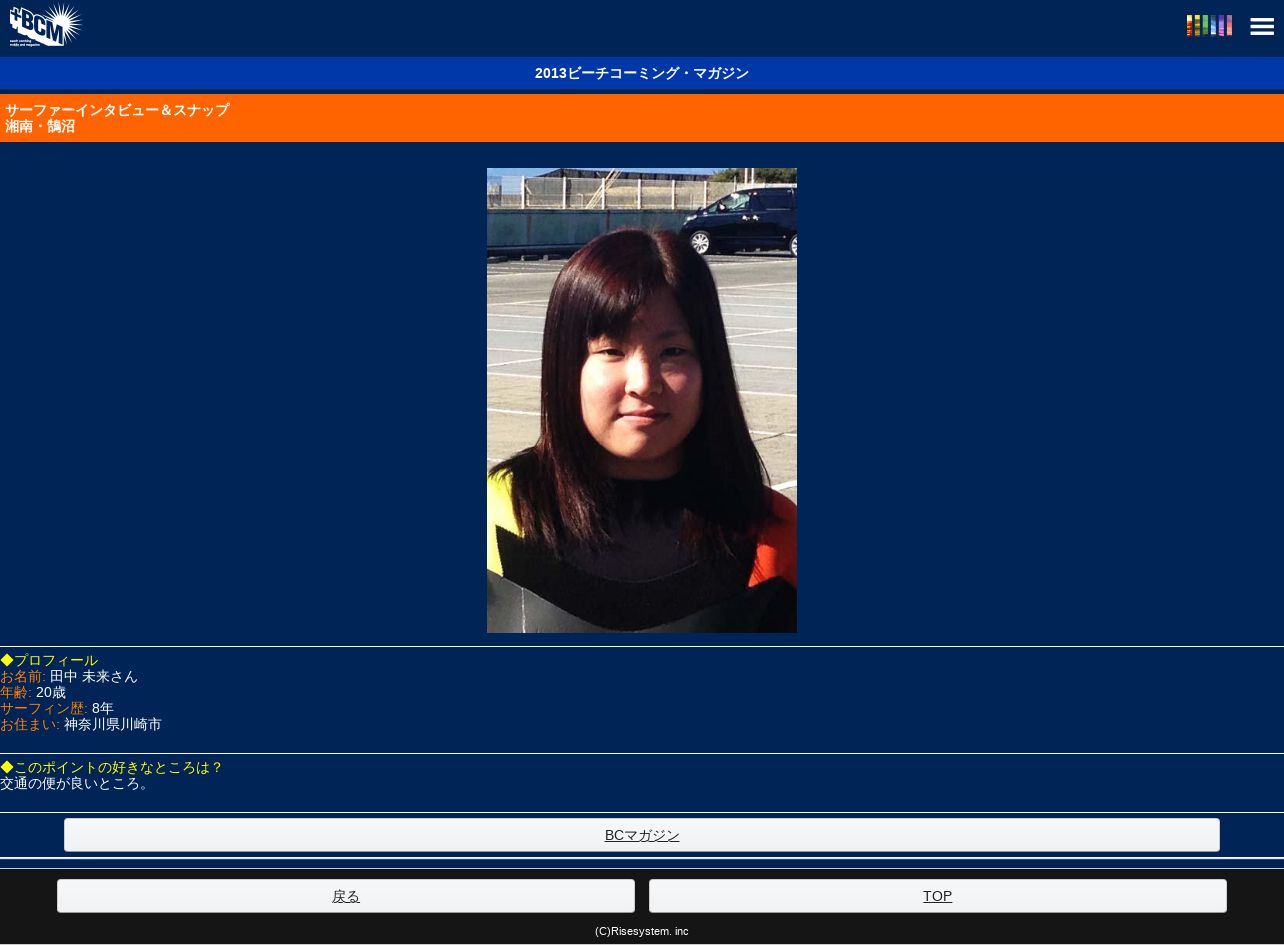The width and height of the screenshot is (1284, 945).
Task: Click 2013ビーチコーミング・マガジン title
Action: pyautogui.click(x=642, y=73)
